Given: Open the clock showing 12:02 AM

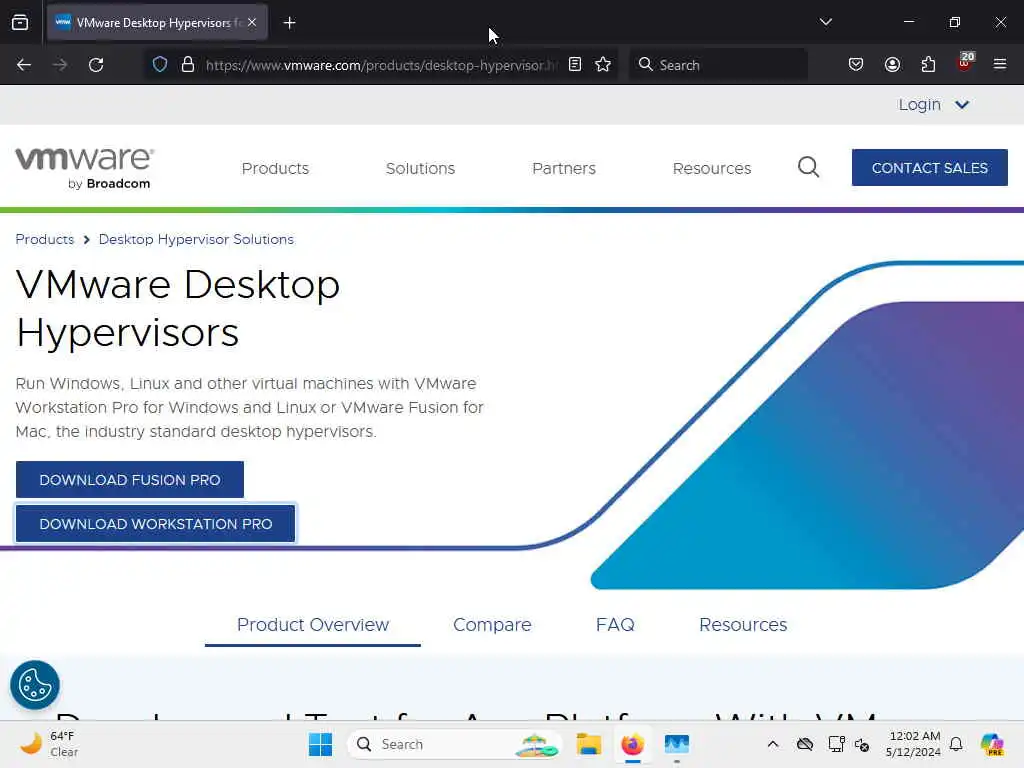Looking at the screenshot, I should click(x=913, y=744).
